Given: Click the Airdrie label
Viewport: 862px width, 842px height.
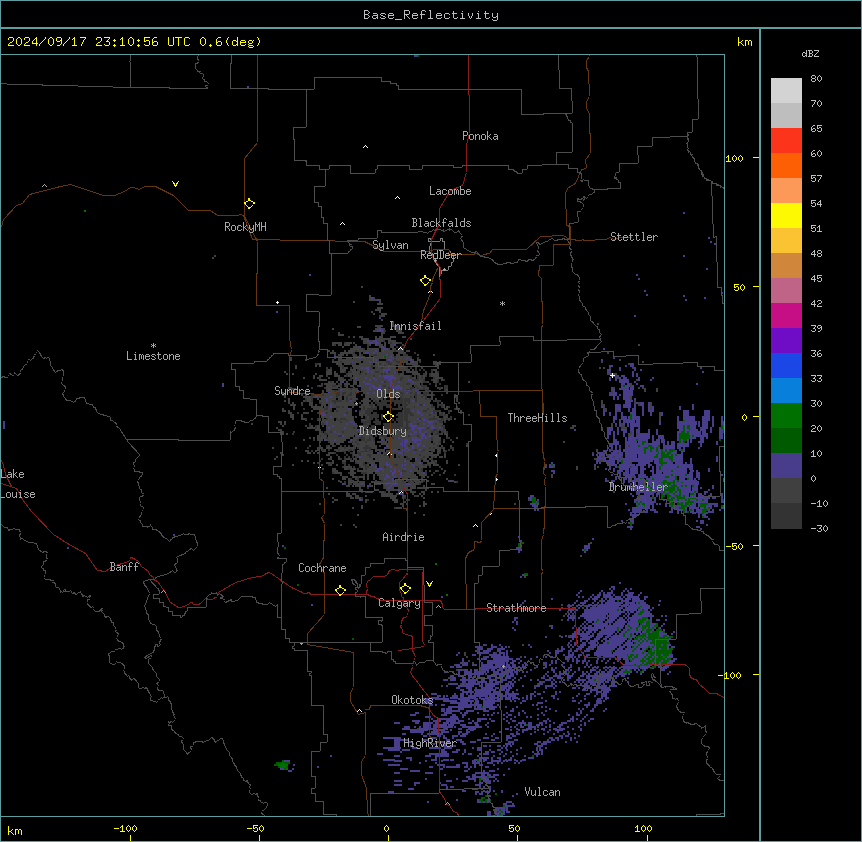Looking at the screenshot, I should (x=403, y=537).
